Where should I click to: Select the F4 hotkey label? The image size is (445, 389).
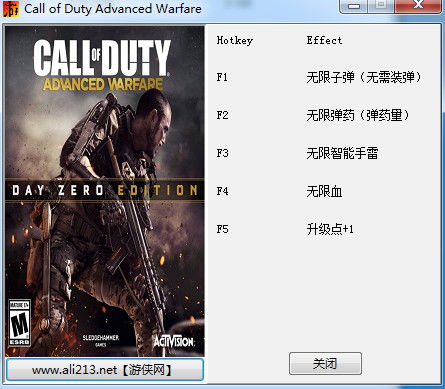pyautogui.click(x=222, y=191)
